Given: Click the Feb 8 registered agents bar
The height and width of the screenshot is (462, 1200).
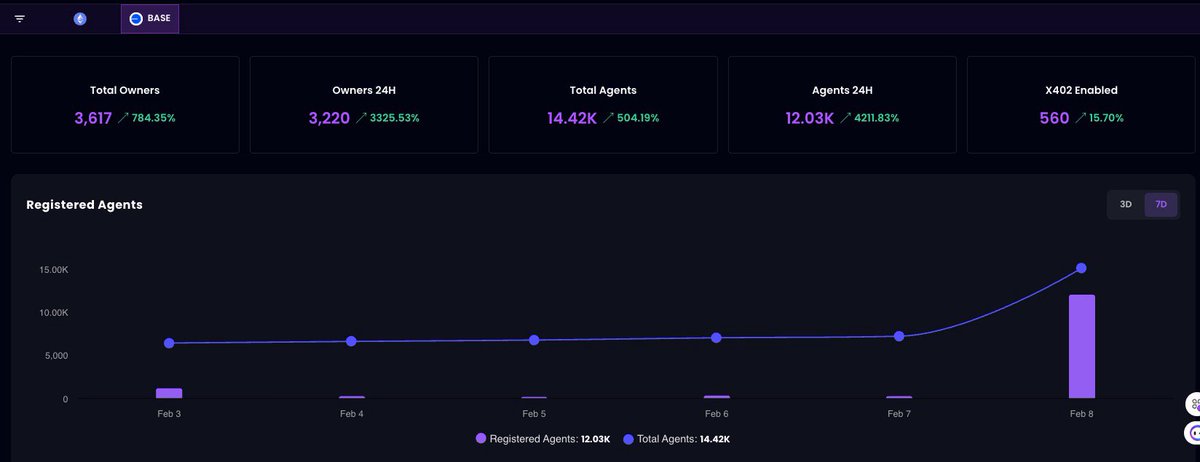Looking at the screenshot, I should (1081, 347).
